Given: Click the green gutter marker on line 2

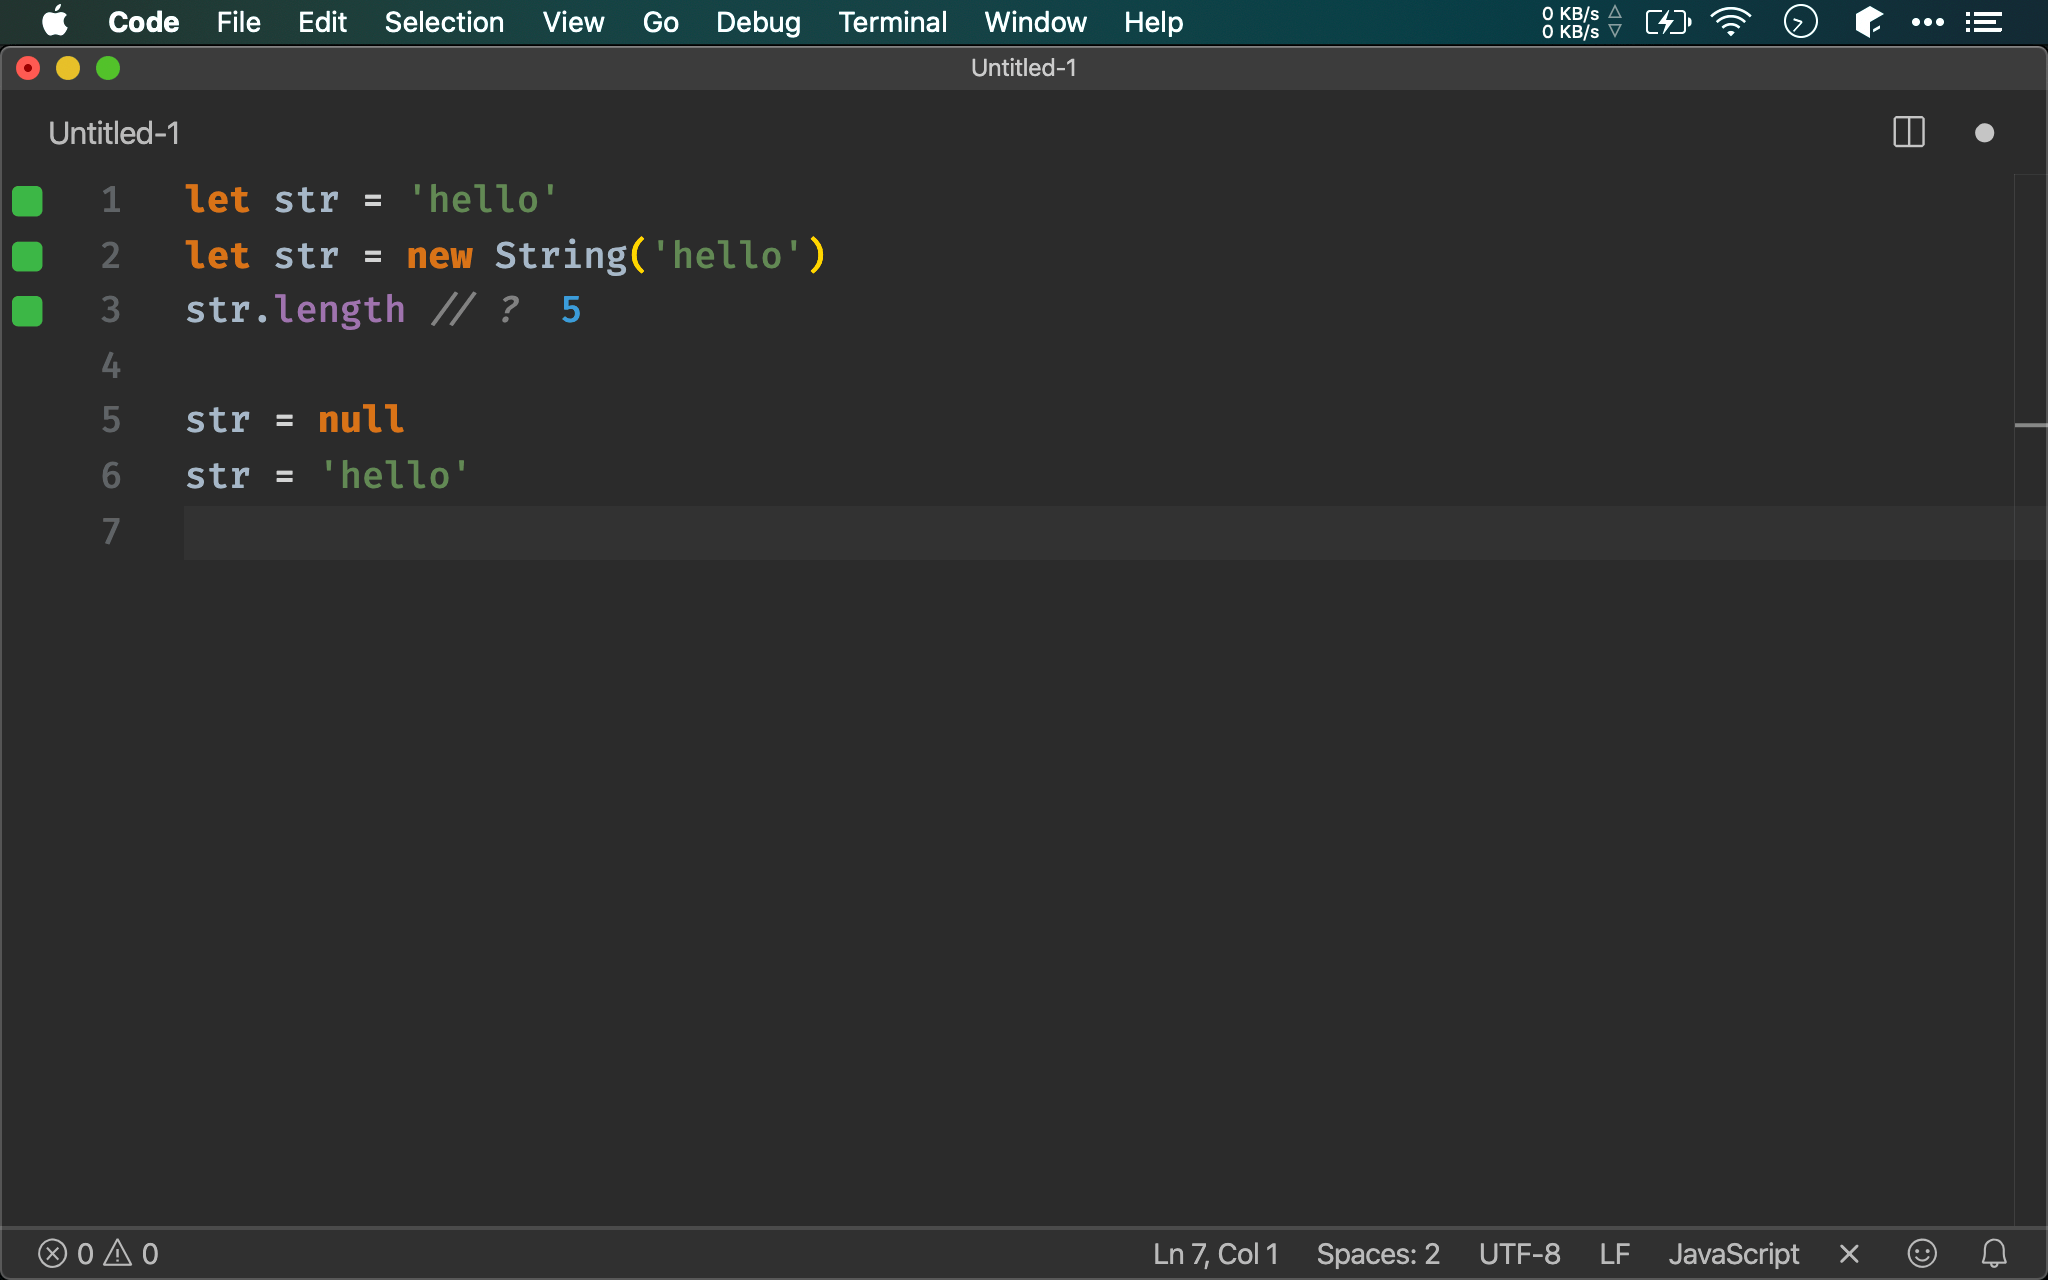Looking at the screenshot, I should 27,257.
